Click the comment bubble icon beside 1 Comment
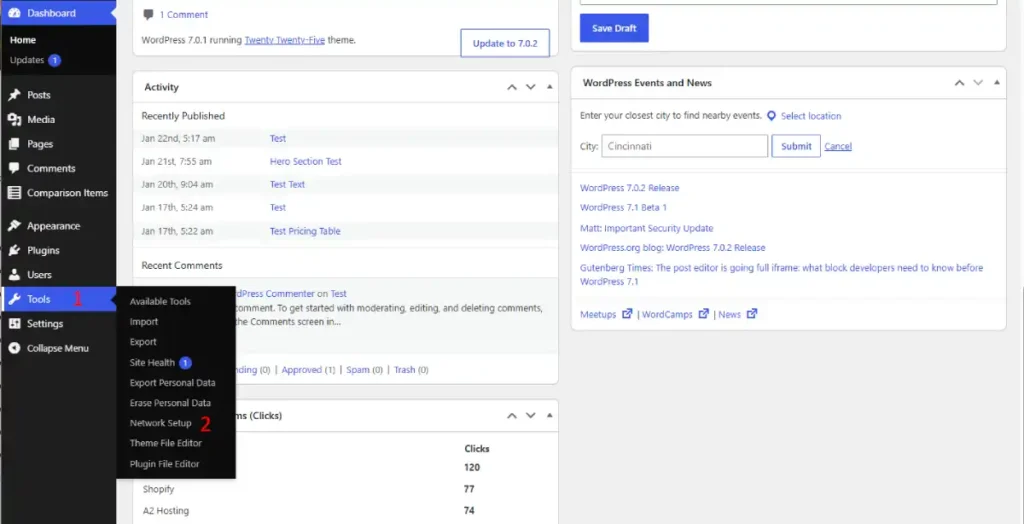This screenshot has height=524, width=1024. click(148, 14)
